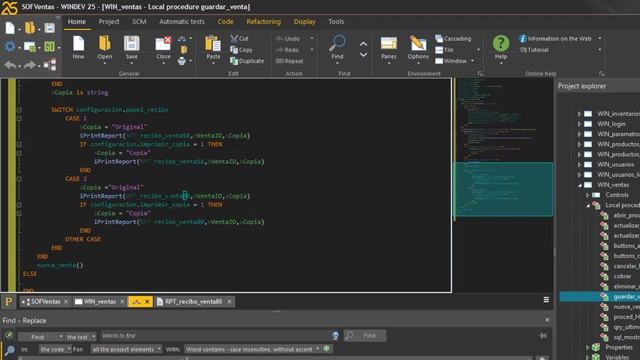
Task: Click the project graph icon beside redo
Action: pos(50,64)
